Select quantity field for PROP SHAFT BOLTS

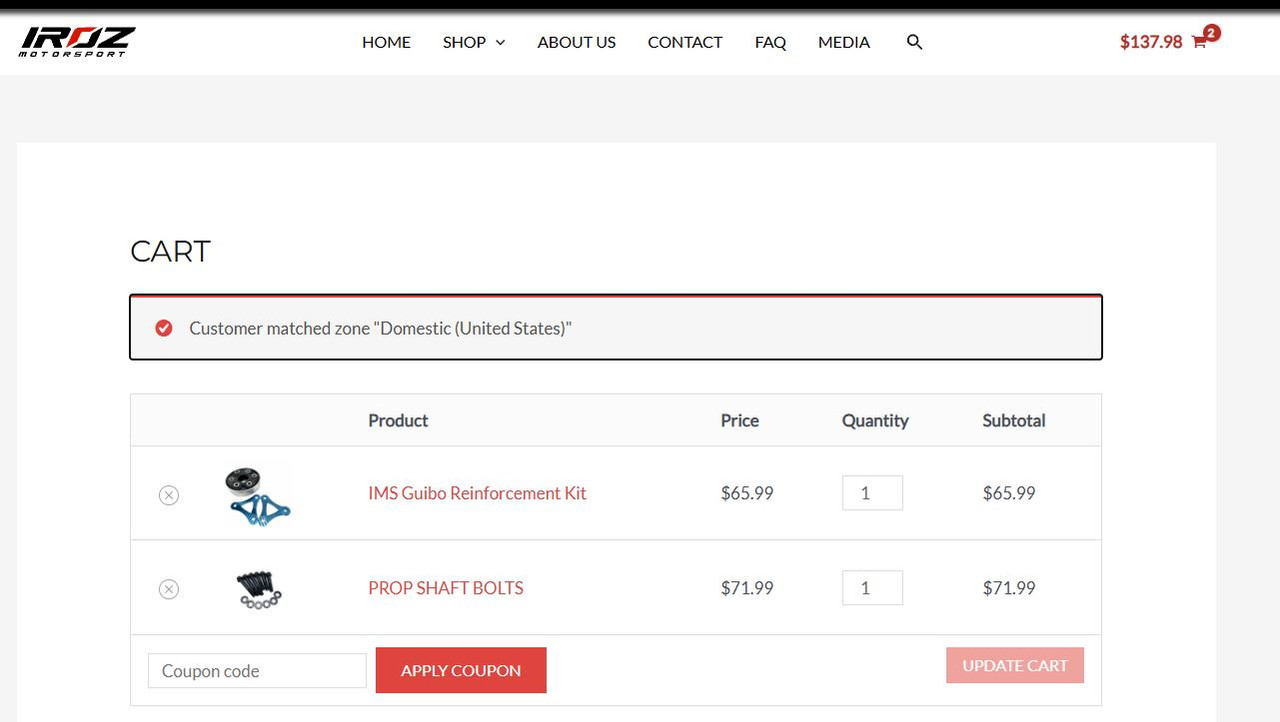(x=872, y=588)
